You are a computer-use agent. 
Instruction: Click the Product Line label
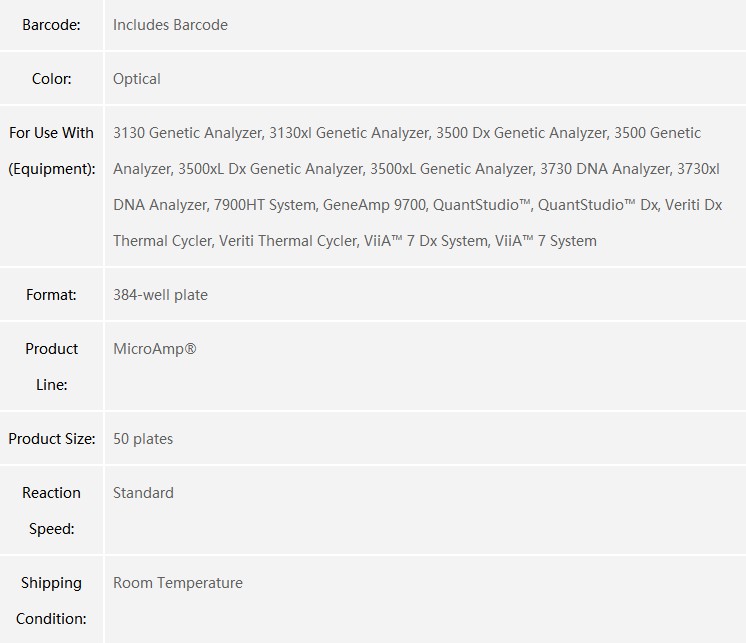[51, 366]
